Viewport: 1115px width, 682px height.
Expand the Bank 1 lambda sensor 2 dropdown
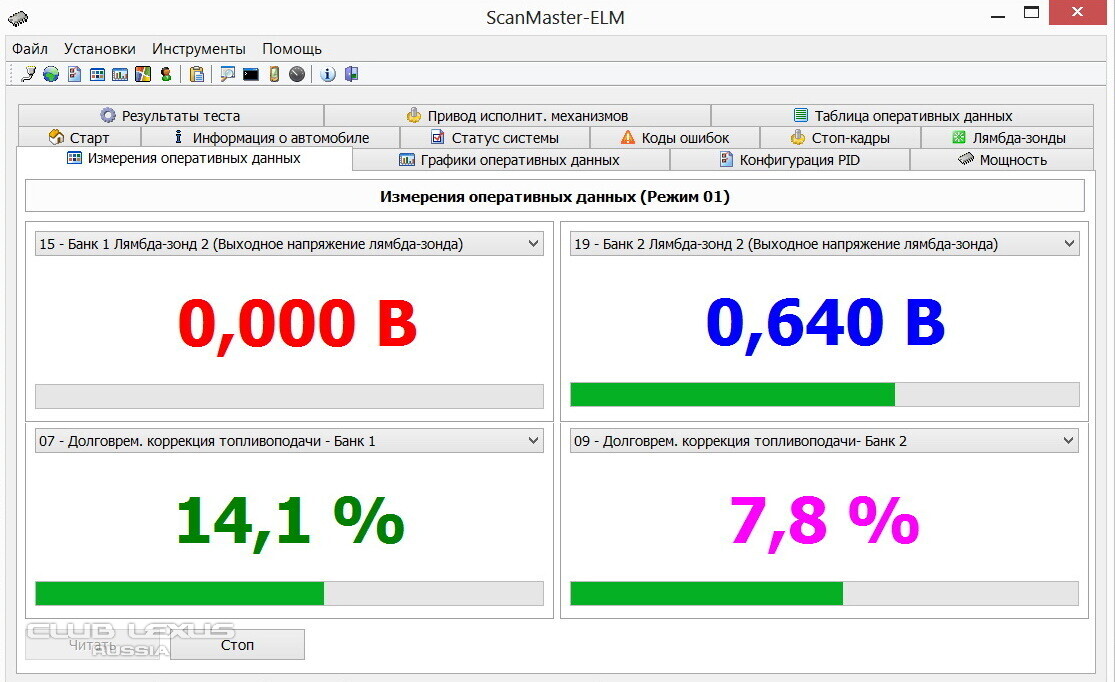tap(533, 244)
